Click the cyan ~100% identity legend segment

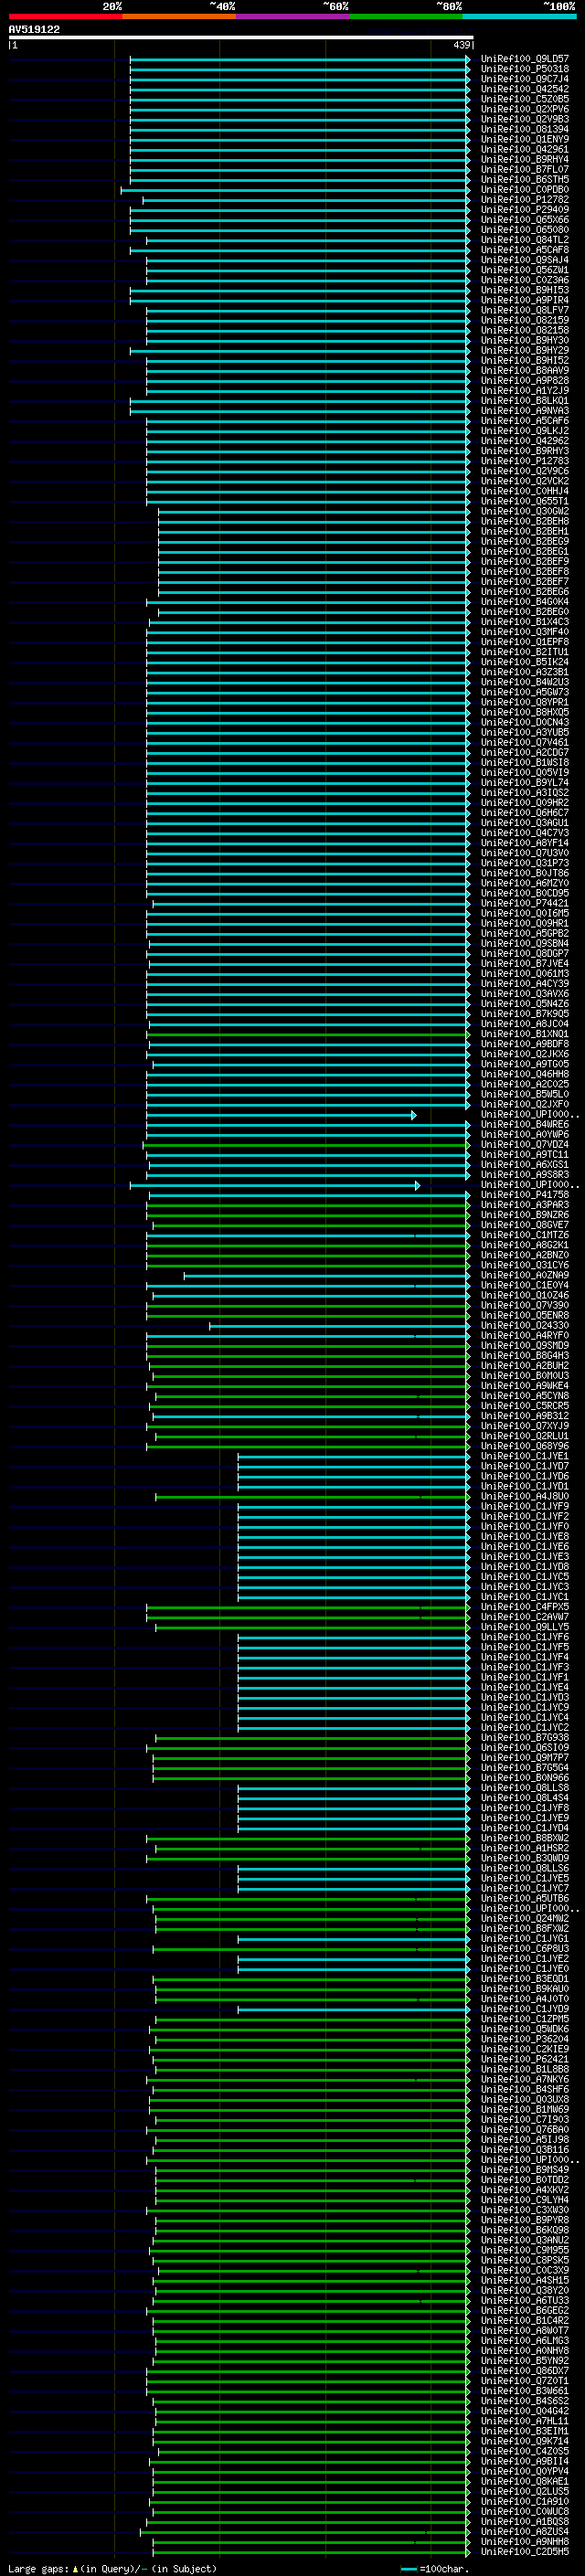[519, 16]
